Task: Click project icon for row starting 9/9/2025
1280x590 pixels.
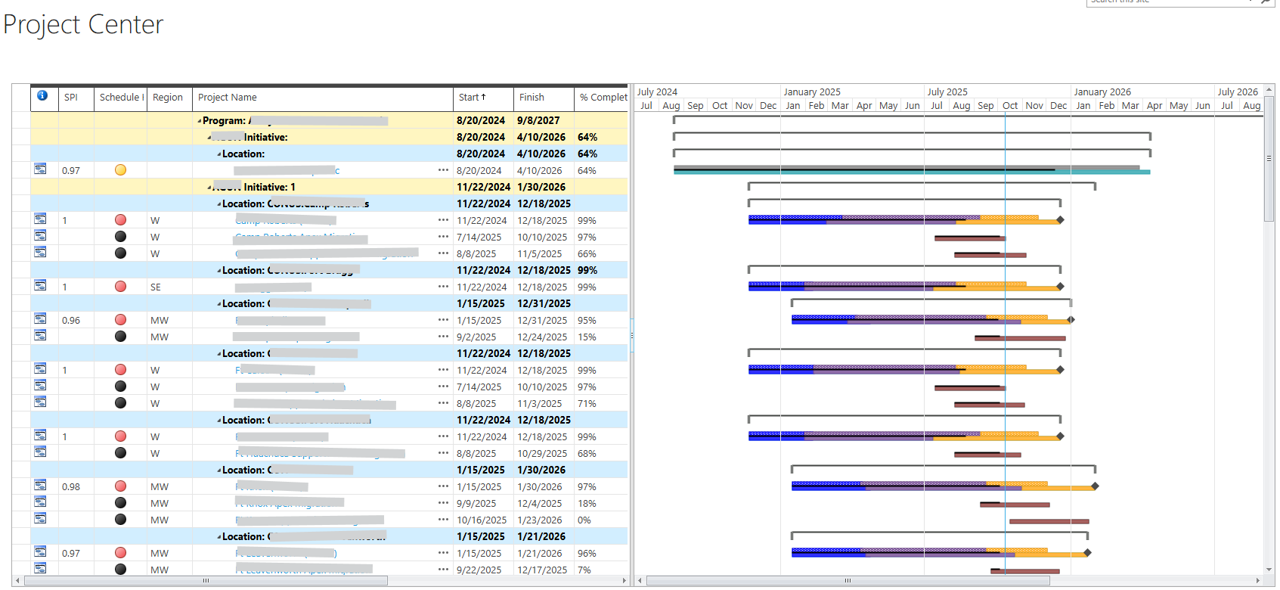Action: 41,503
